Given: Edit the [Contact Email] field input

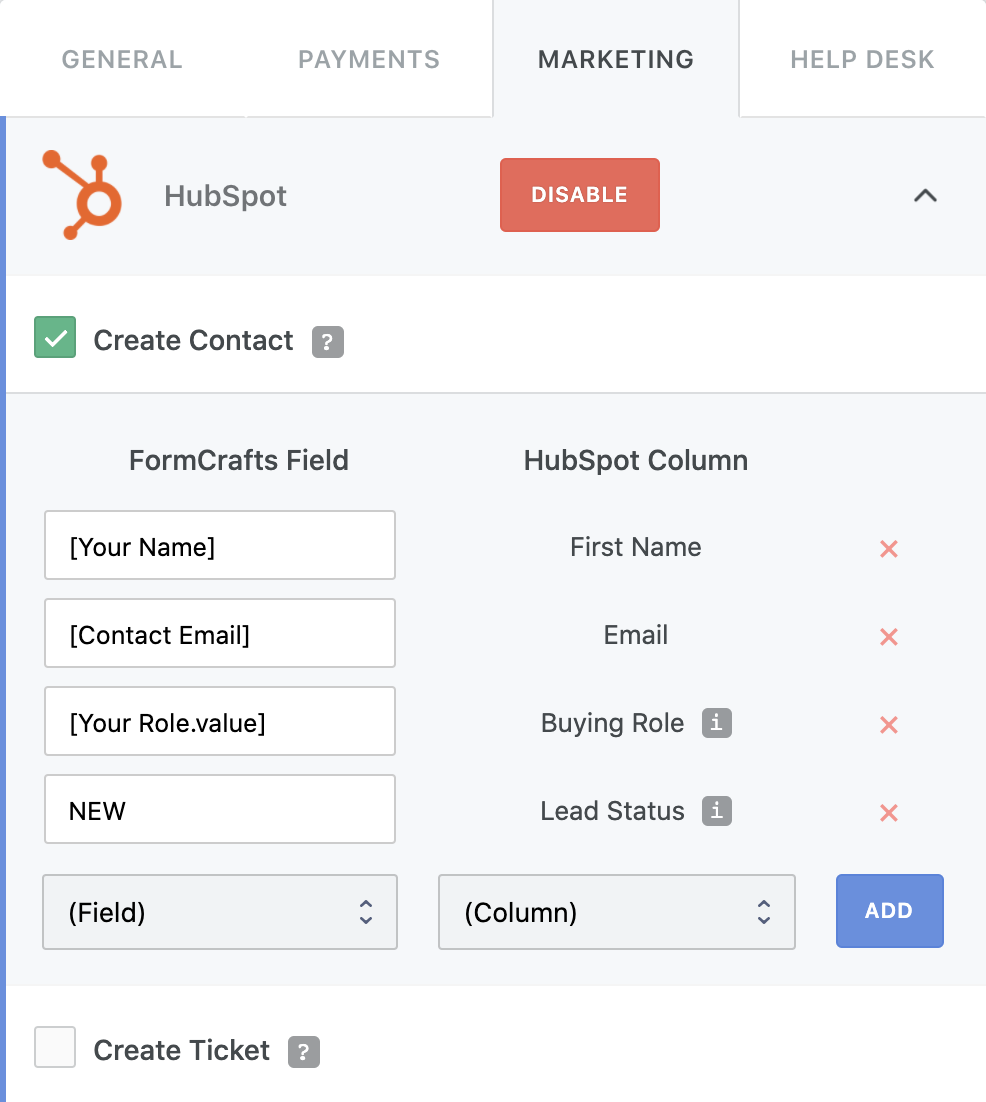Looking at the screenshot, I should (220, 633).
